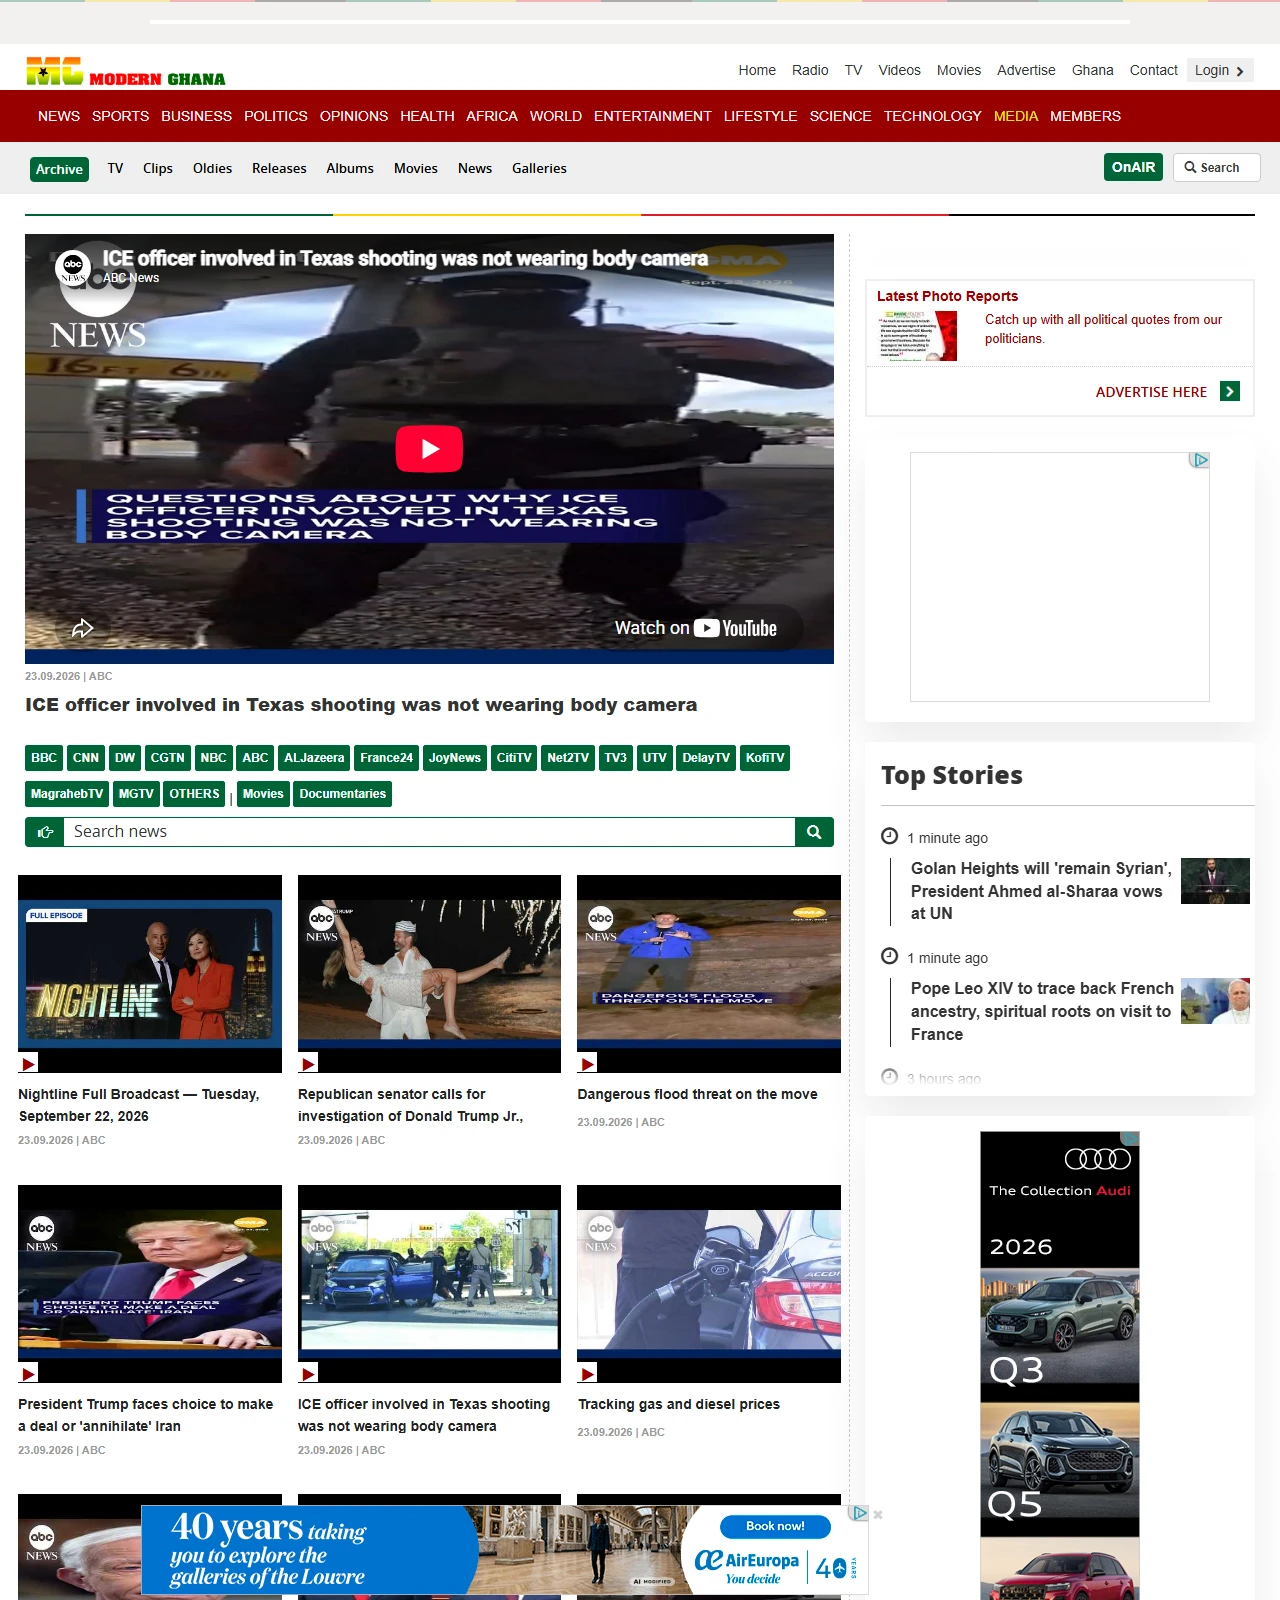Click into the Search news field
Screen dimensions: 1280x1600
click(x=429, y=832)
